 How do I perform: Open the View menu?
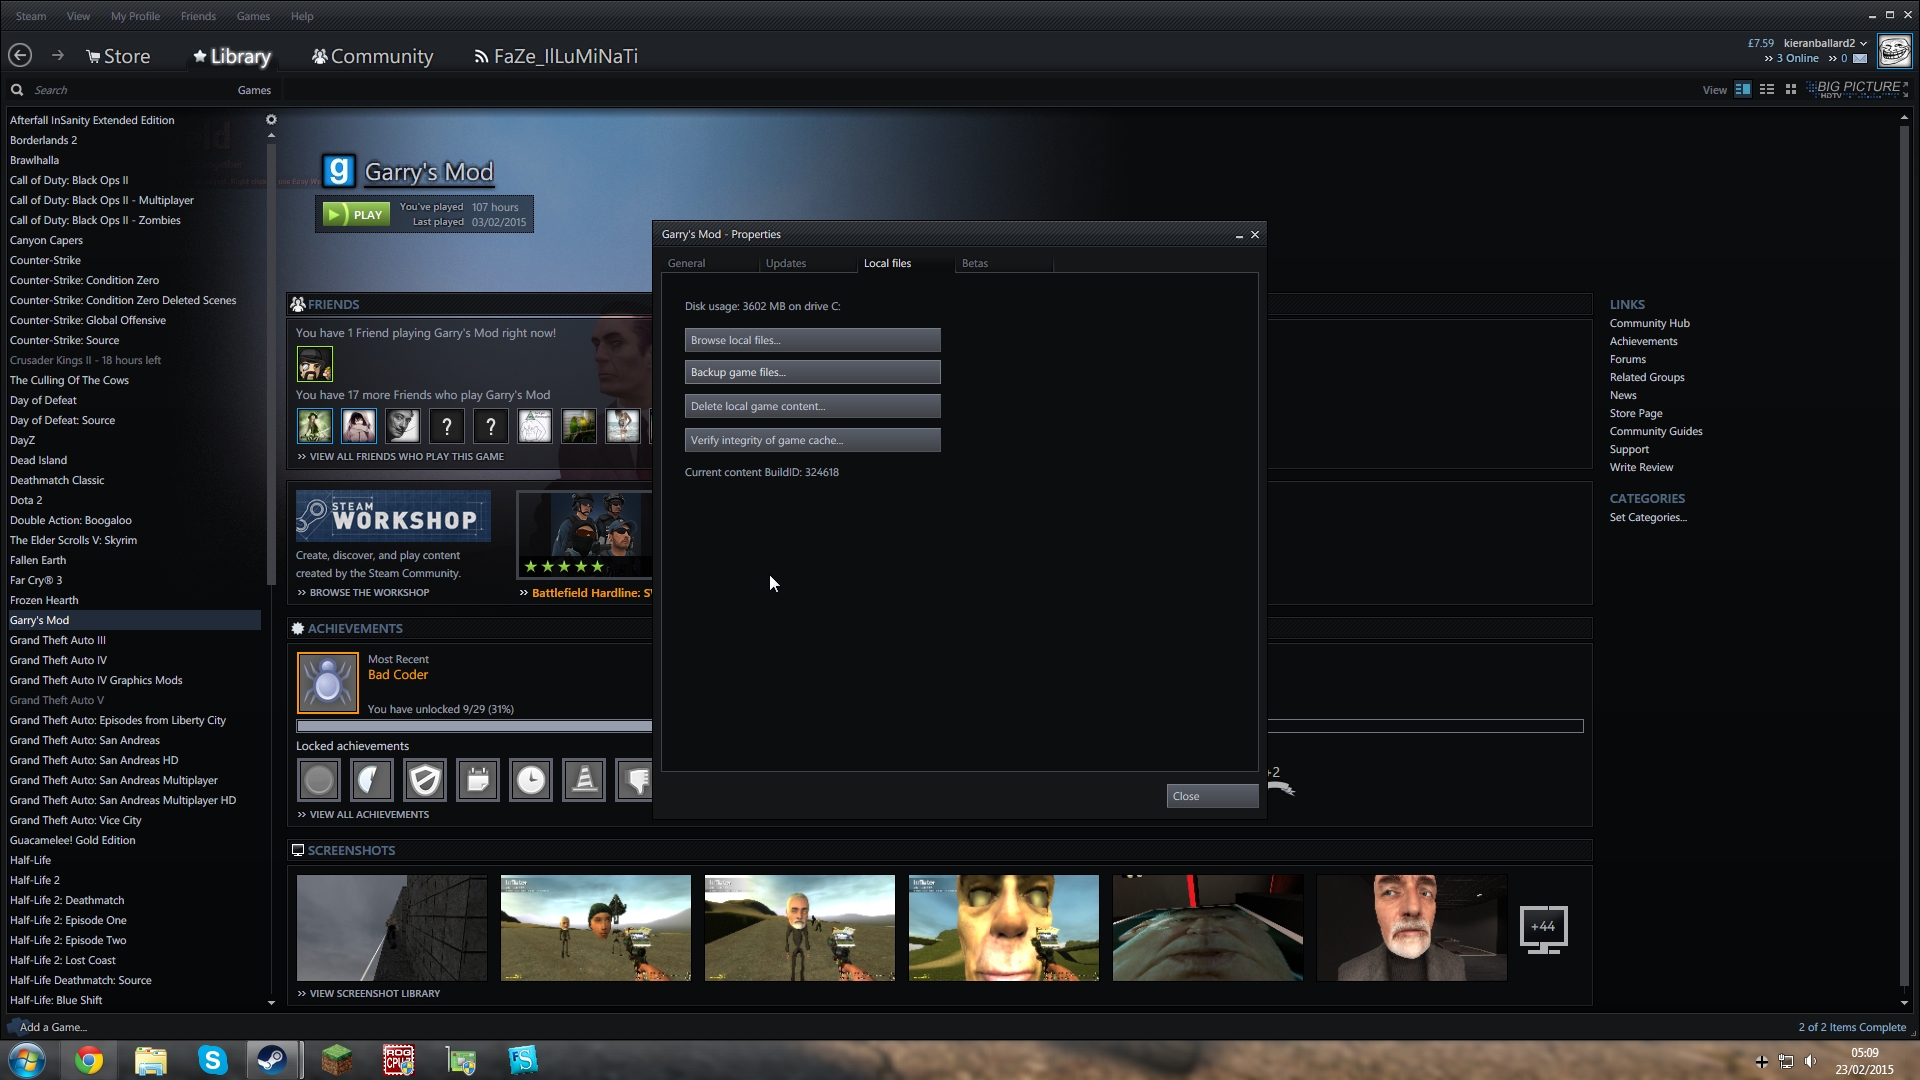pos(78,16)
